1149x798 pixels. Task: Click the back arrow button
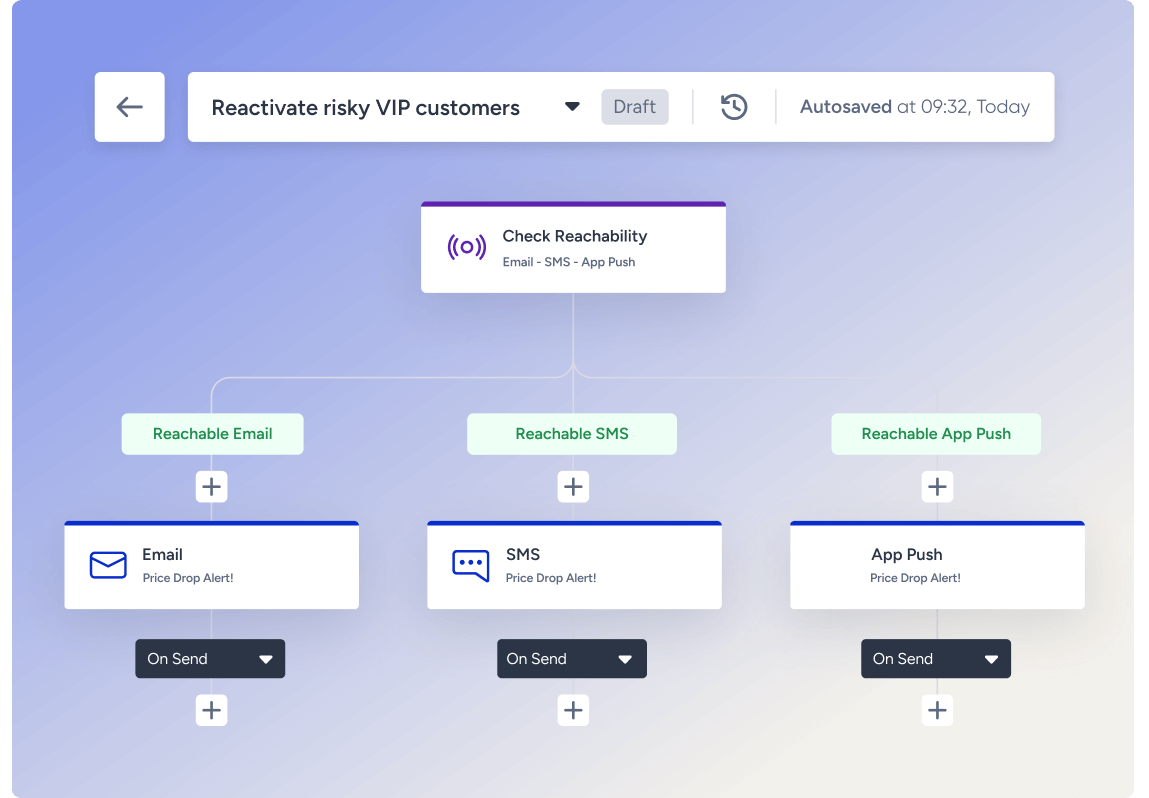(x=130, y=107)
